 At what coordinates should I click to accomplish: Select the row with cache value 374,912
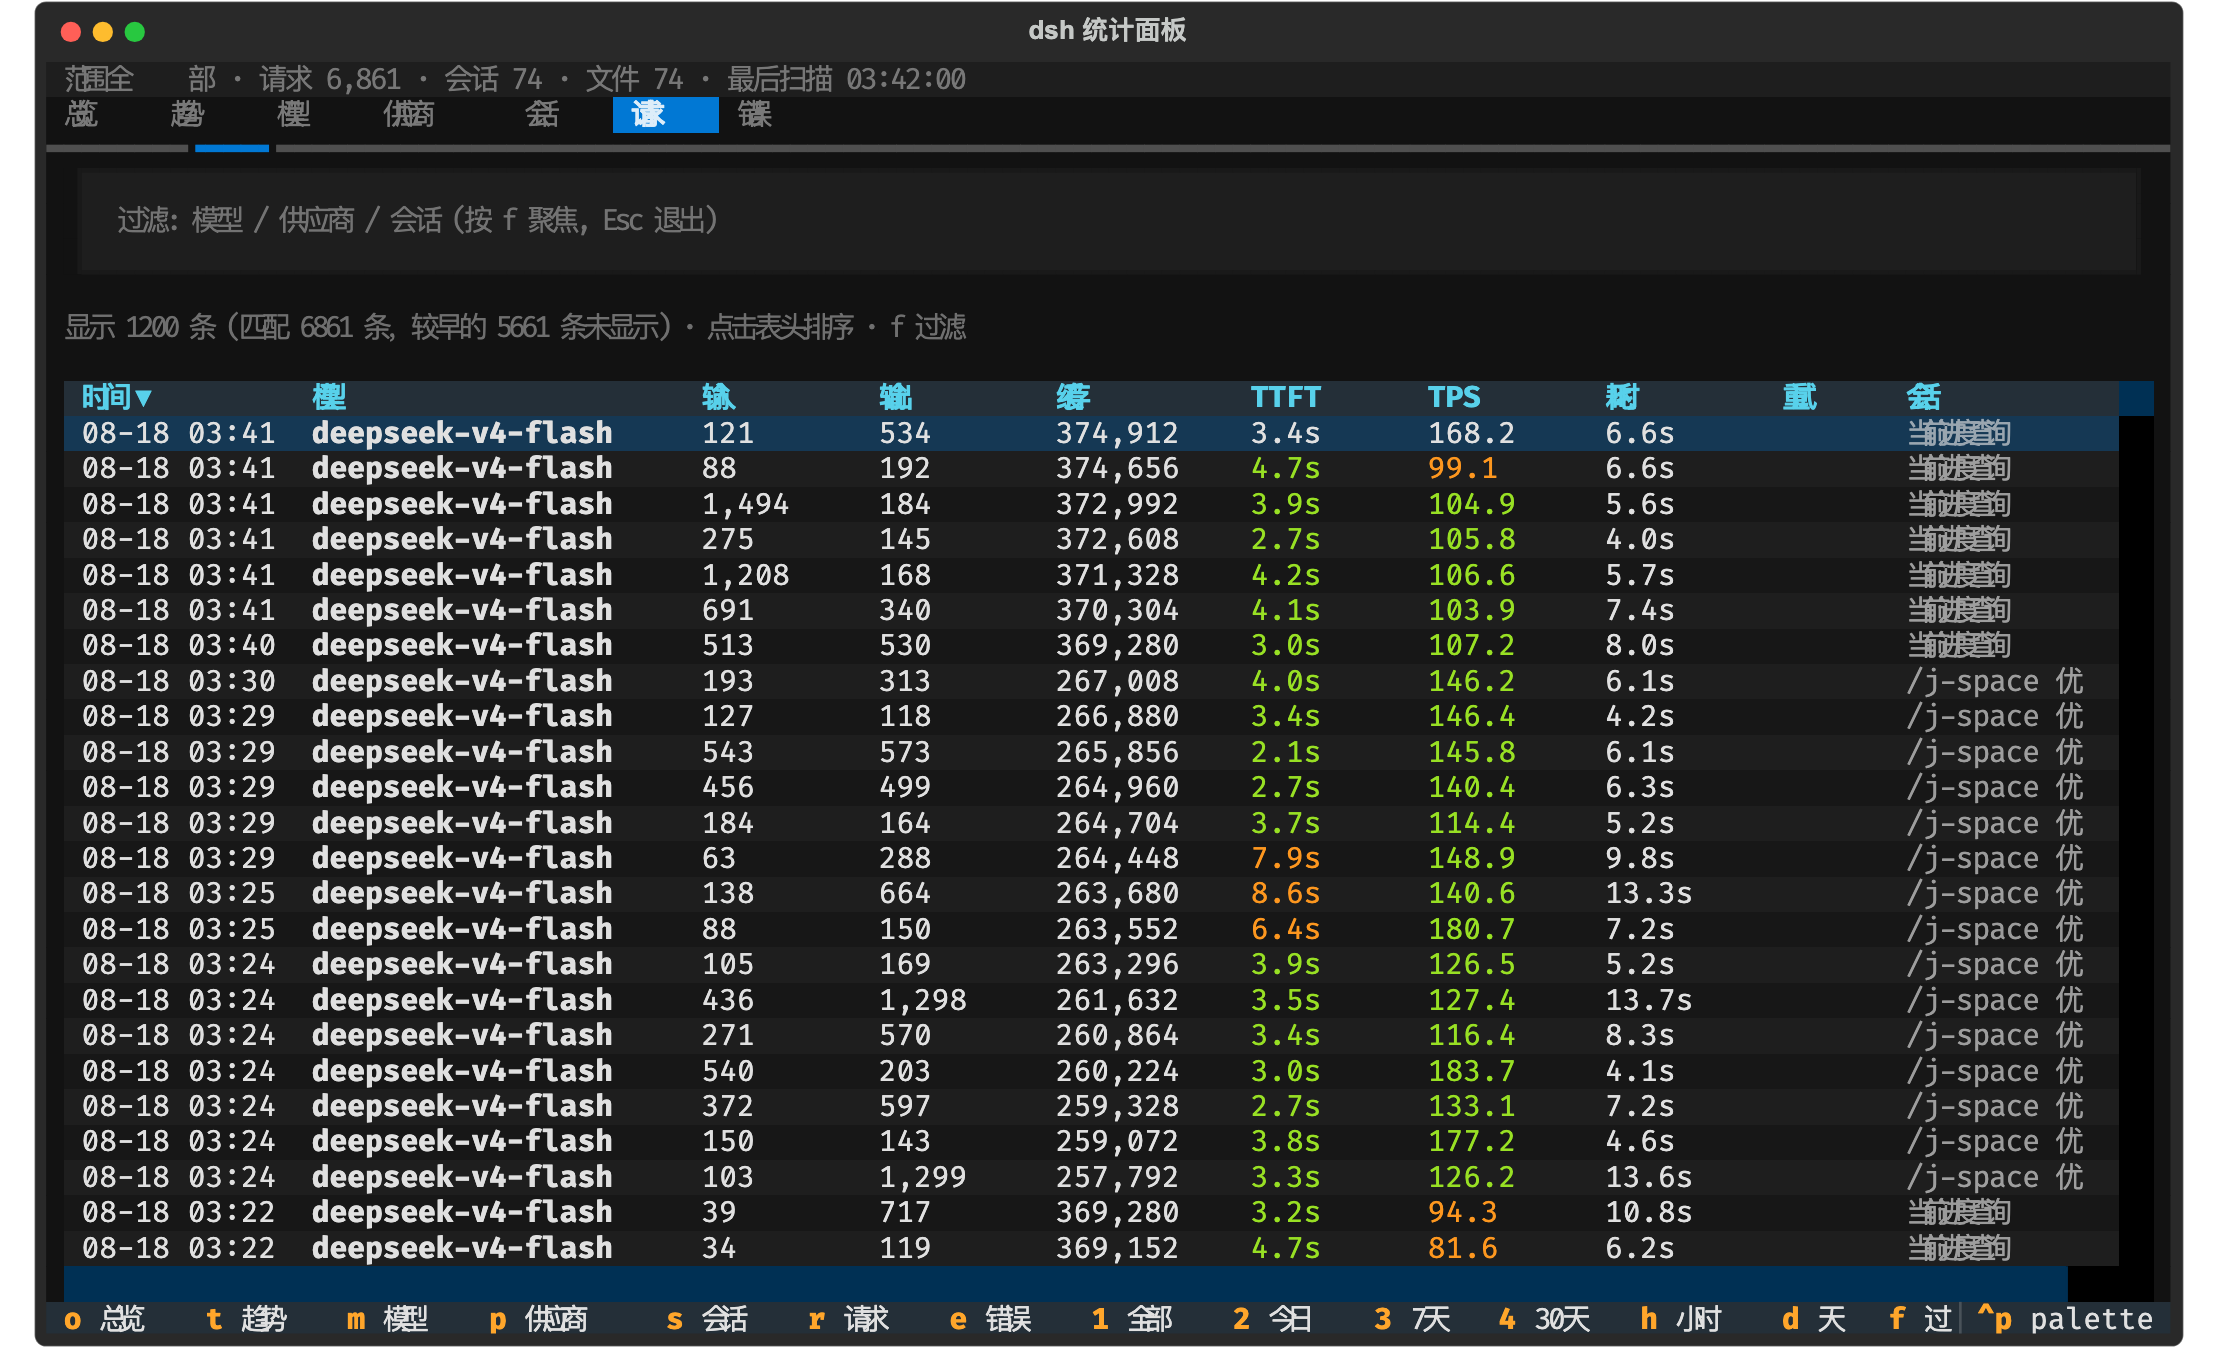1091,433
